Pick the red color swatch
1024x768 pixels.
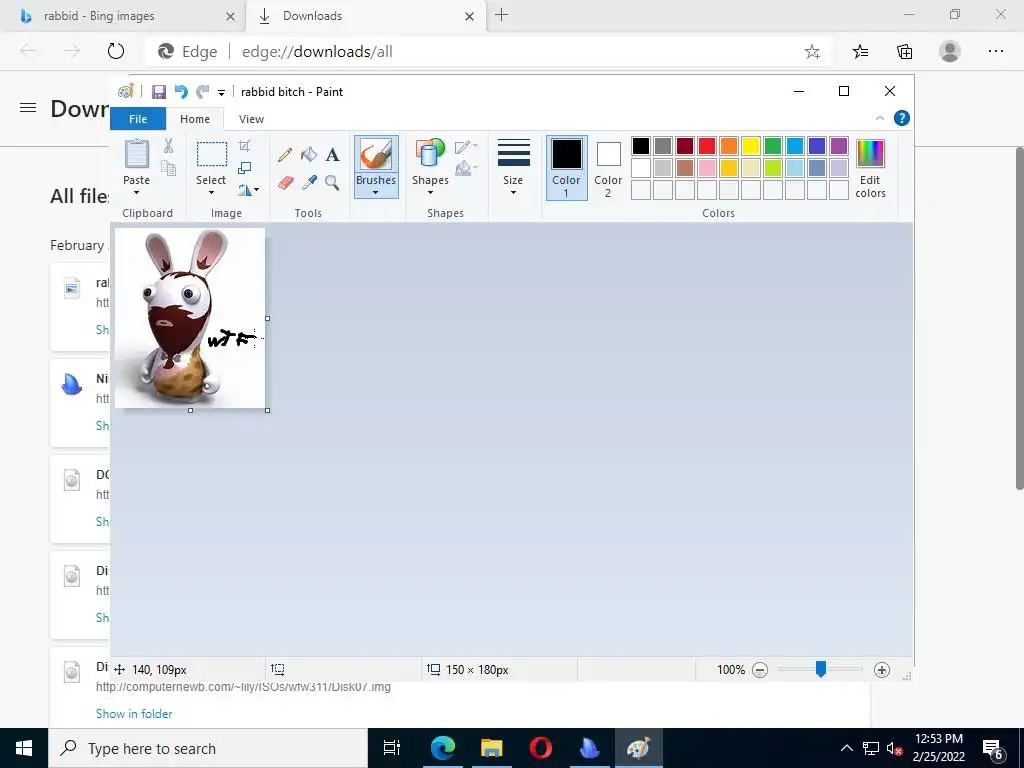pyautogui.click(x=707, y=146)
